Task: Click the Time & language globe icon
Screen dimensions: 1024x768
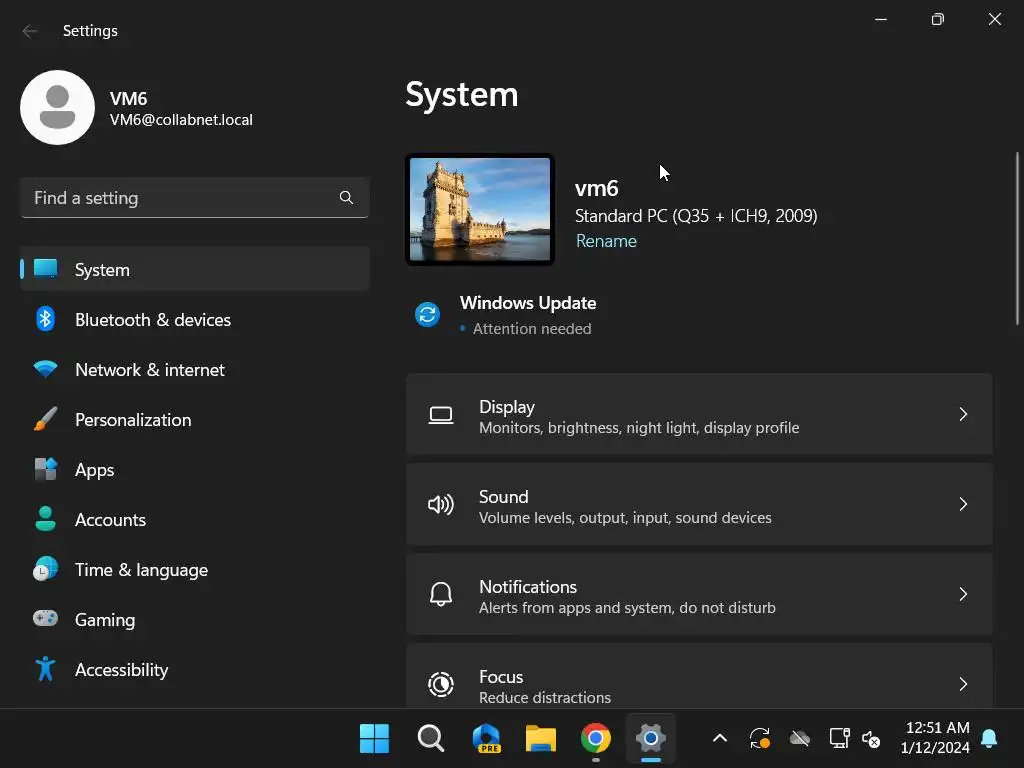Action: [45, 569]
